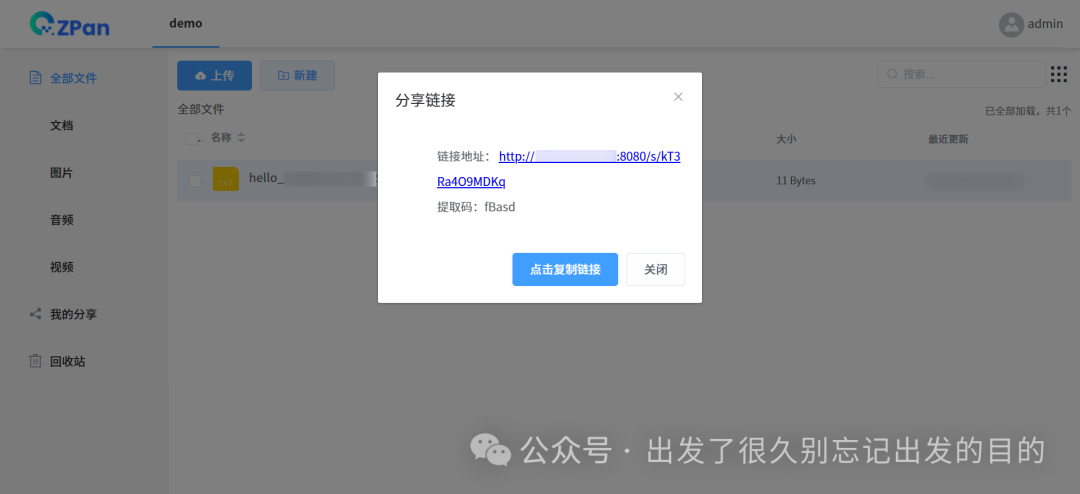The height and width of the screenshot is (494, 1080).
Task: Click 点击复制链接 button
Action: coord(565,269)
